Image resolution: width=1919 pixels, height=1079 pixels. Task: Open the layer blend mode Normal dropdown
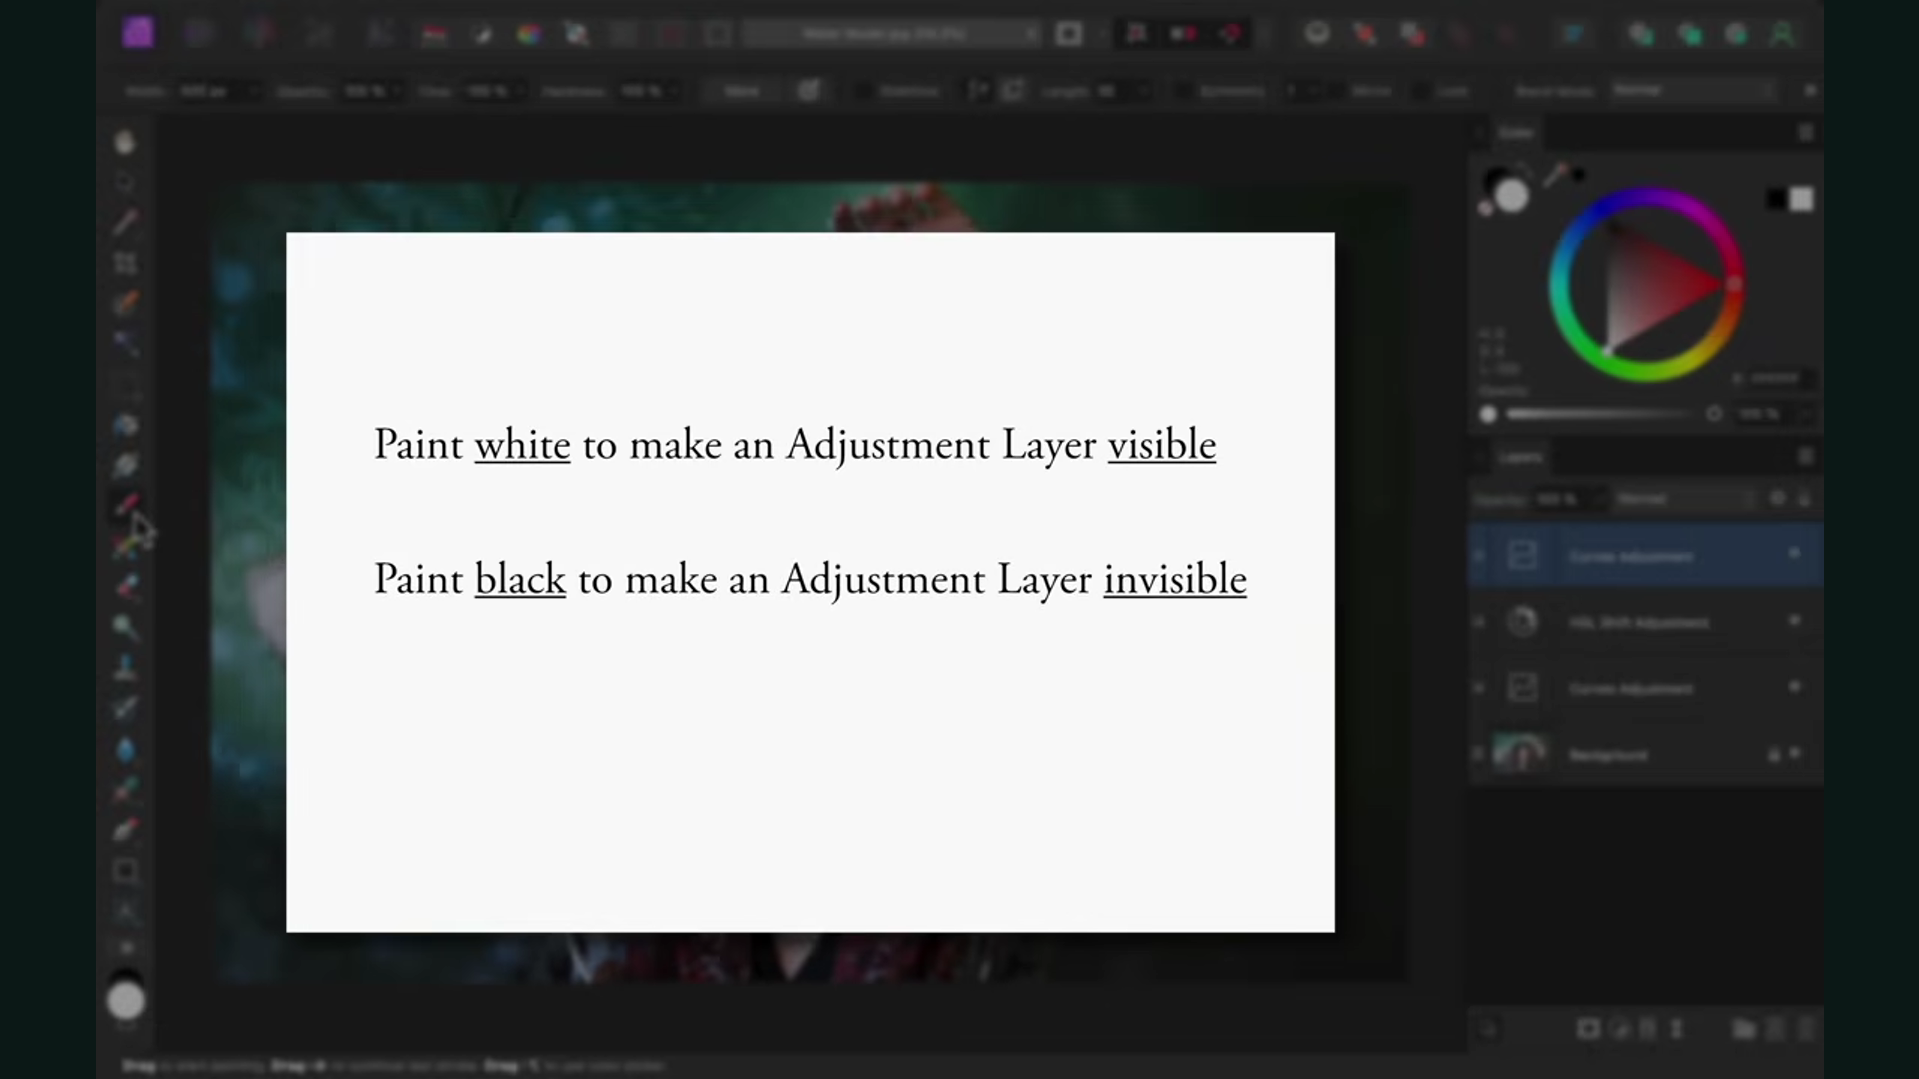(x=1684, y=498)
